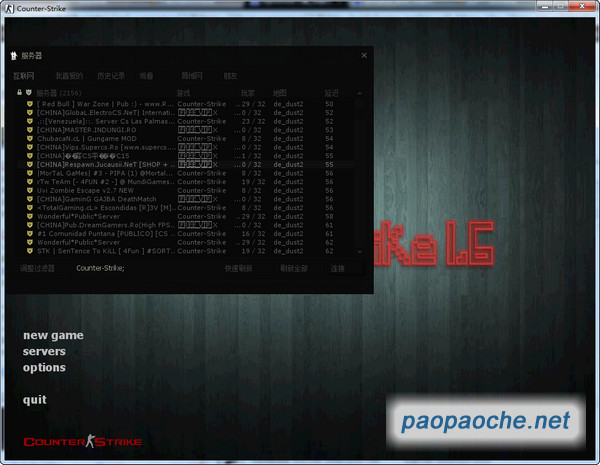Image resolution: width=600 pixels, height=465 pixels.
Task: Click shield icon beside MorTaL GaMes #3 PIPA
Action: click(29, 173)
